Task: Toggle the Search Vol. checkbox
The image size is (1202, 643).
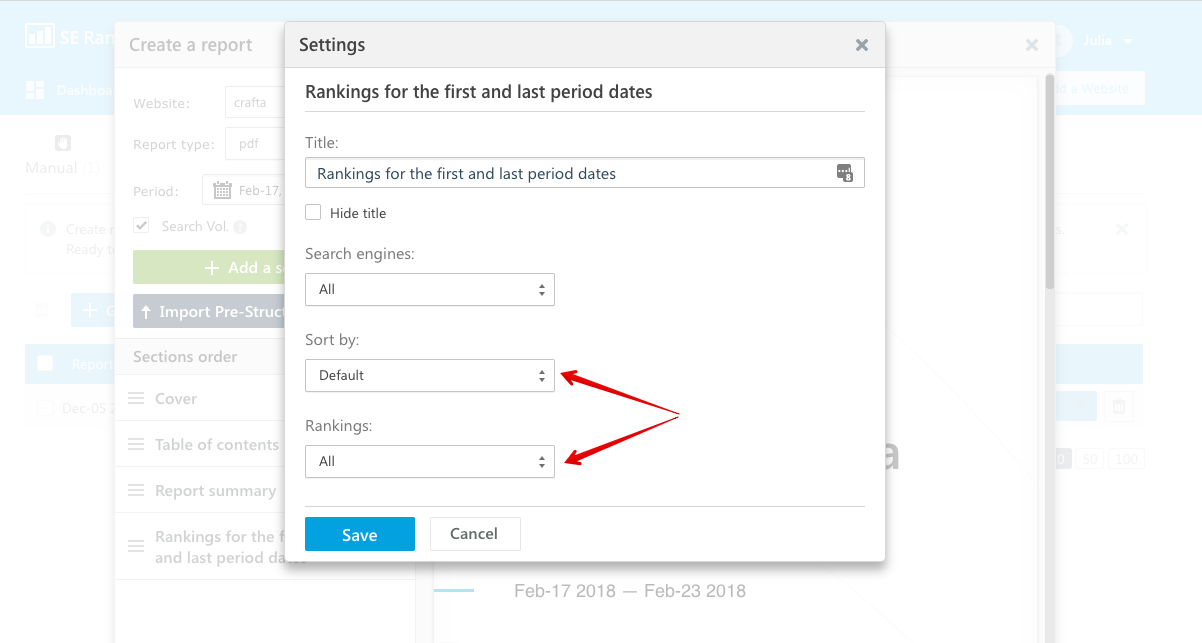Action: [x=141, y=226]
